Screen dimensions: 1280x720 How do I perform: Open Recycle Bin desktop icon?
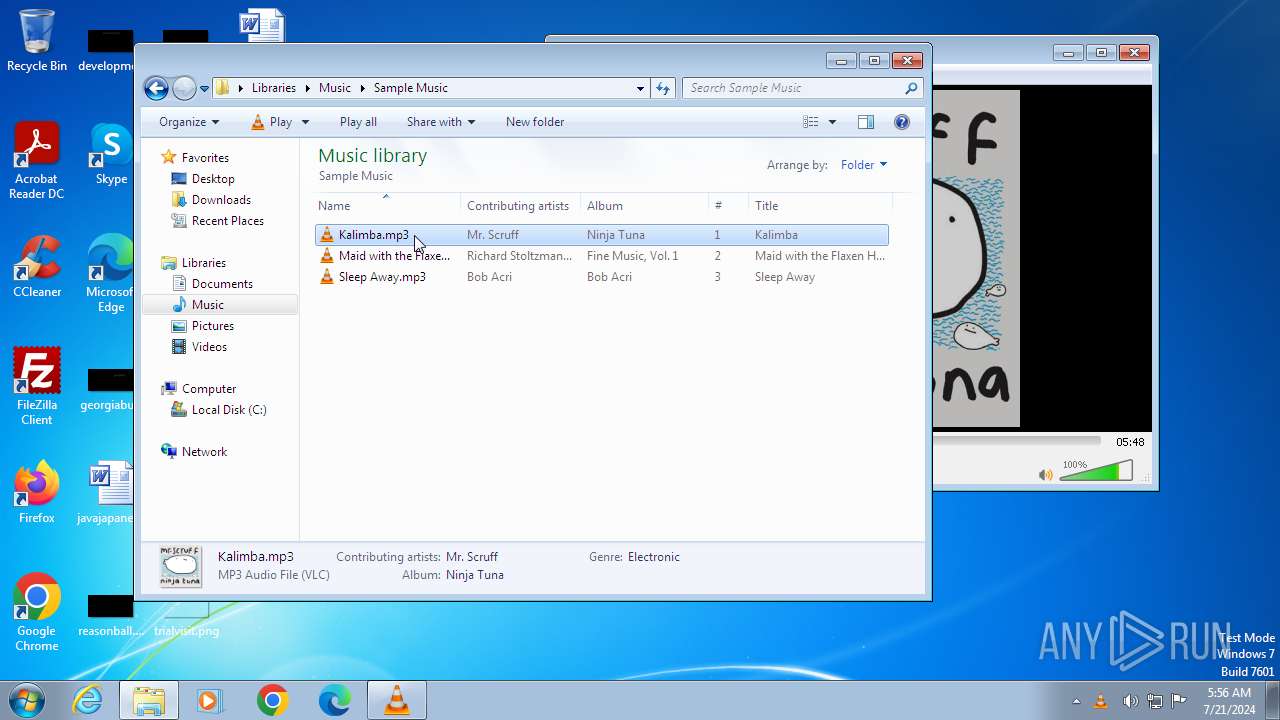click(37, 41)
